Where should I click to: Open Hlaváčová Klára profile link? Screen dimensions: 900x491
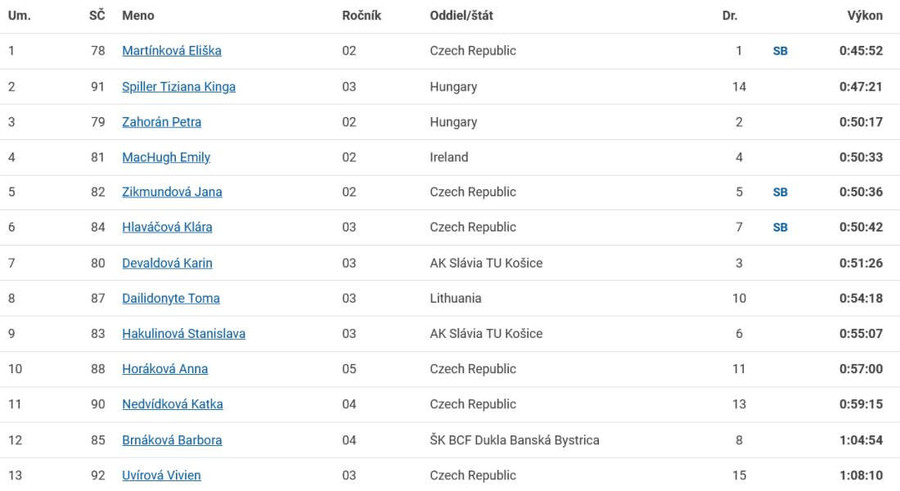[x=167, y=227]
